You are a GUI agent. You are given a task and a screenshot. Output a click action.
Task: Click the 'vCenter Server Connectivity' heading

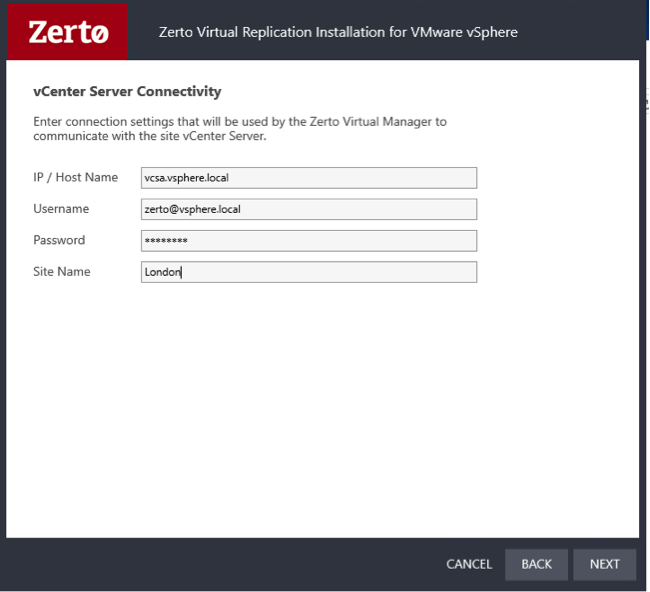(x=127, y=92)
